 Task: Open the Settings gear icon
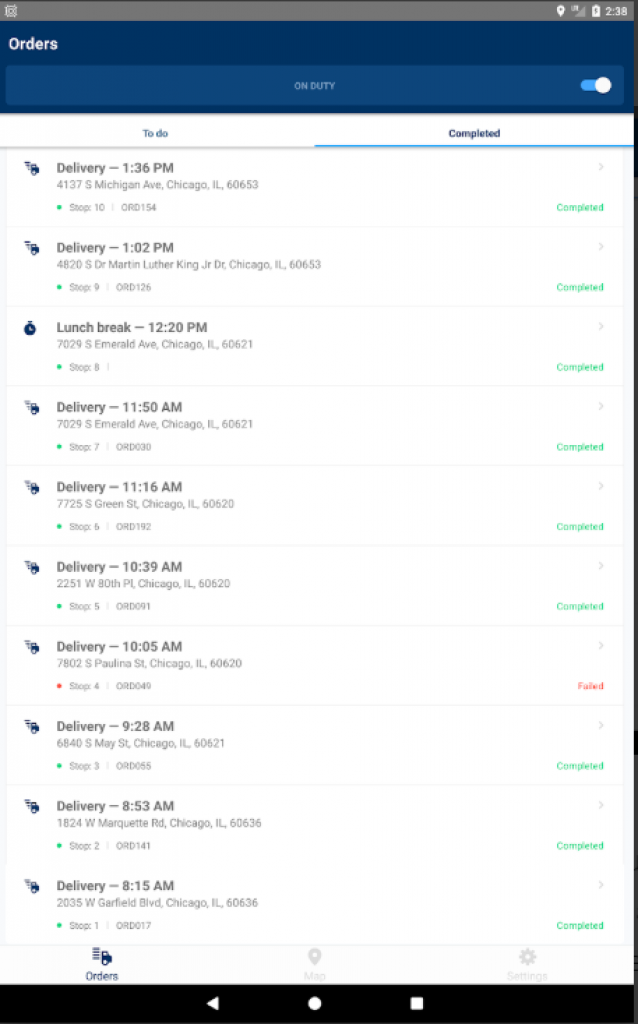tap(527, 957)
